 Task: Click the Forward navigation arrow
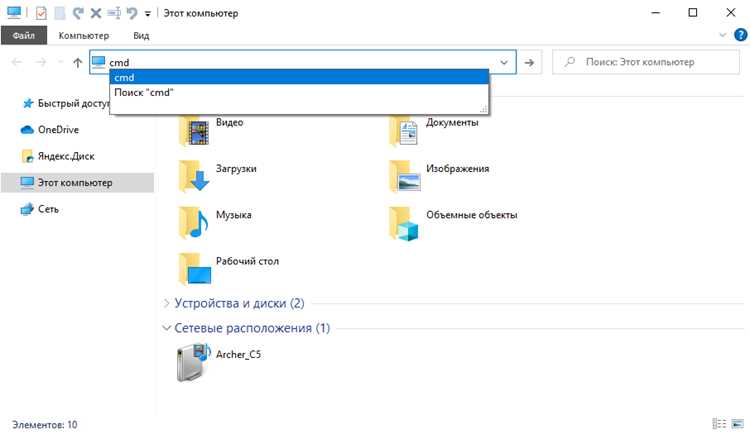click(41, 62)
